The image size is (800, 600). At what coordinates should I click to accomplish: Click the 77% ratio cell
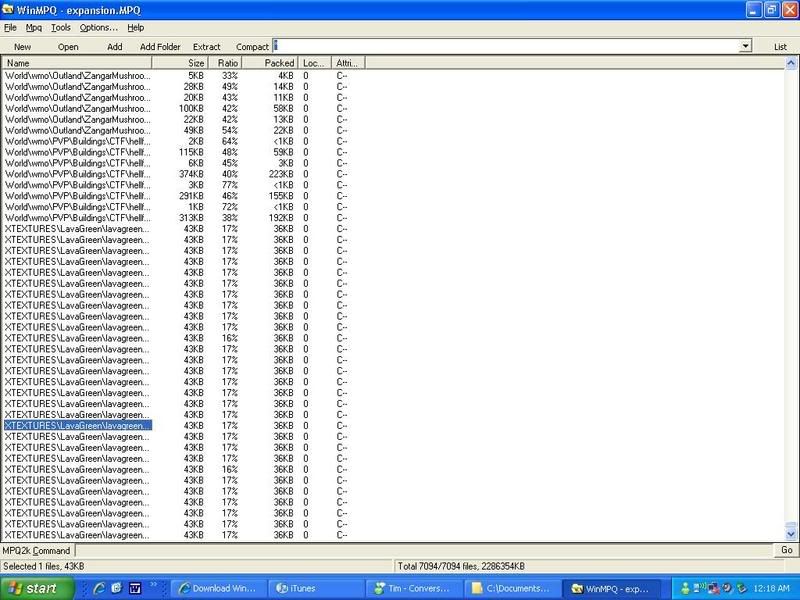(x=230, y=185)
